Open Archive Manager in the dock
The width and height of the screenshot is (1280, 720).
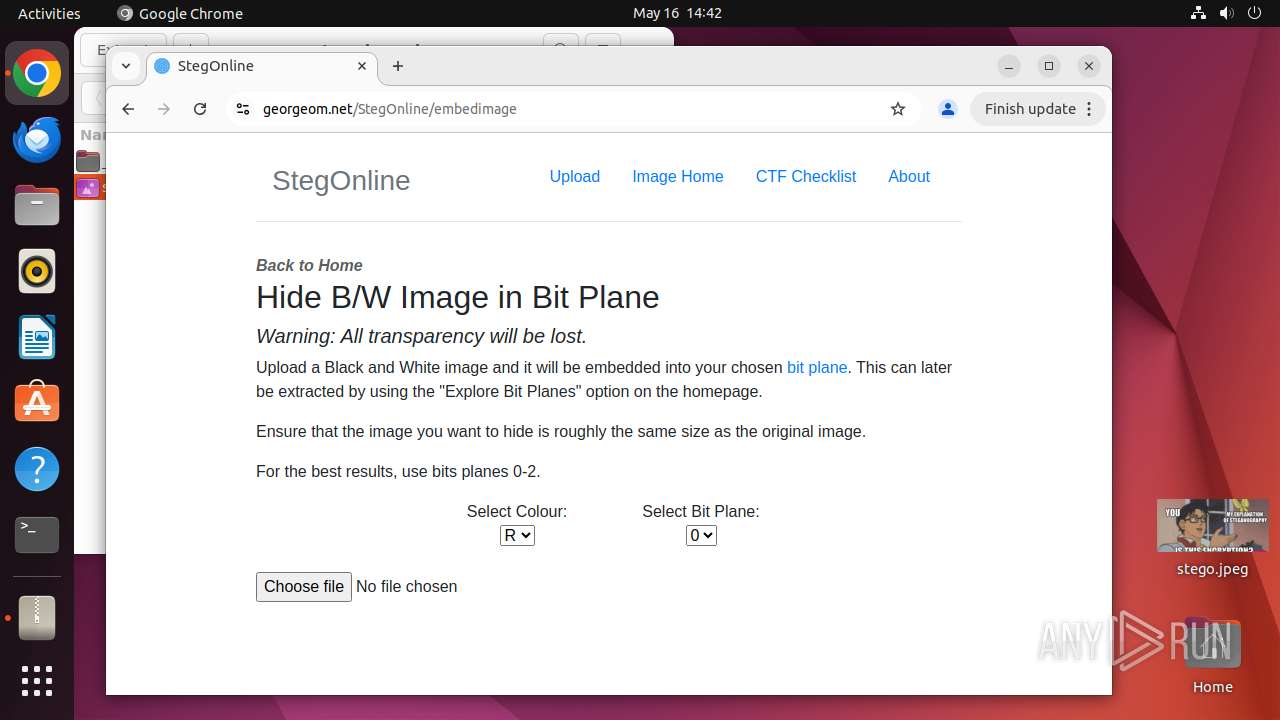pos(37,618)
